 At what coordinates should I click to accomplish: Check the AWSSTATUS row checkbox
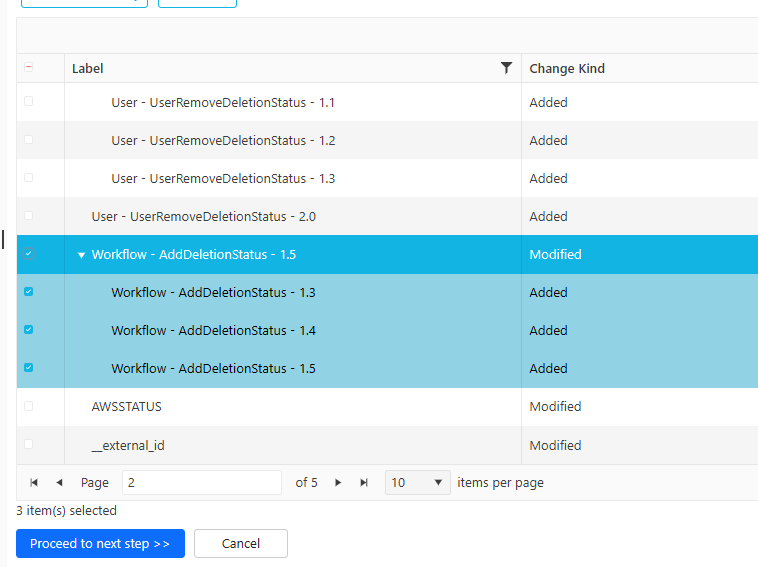click(x=28, y=406)
